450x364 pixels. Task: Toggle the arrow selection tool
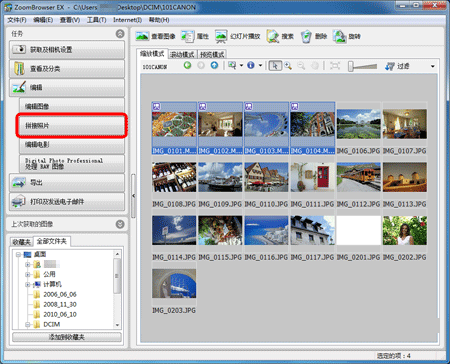tap(275, 66)
